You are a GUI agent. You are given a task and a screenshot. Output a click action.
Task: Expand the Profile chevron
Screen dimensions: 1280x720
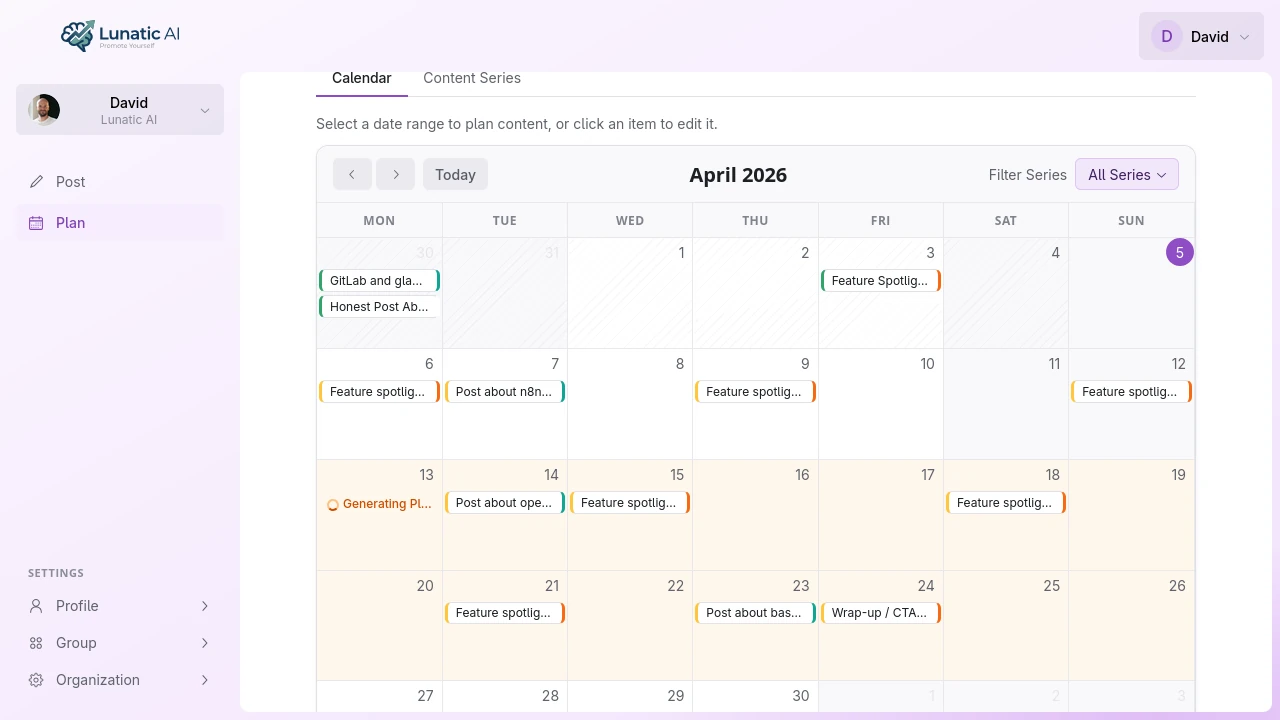[x=204, y=606]
